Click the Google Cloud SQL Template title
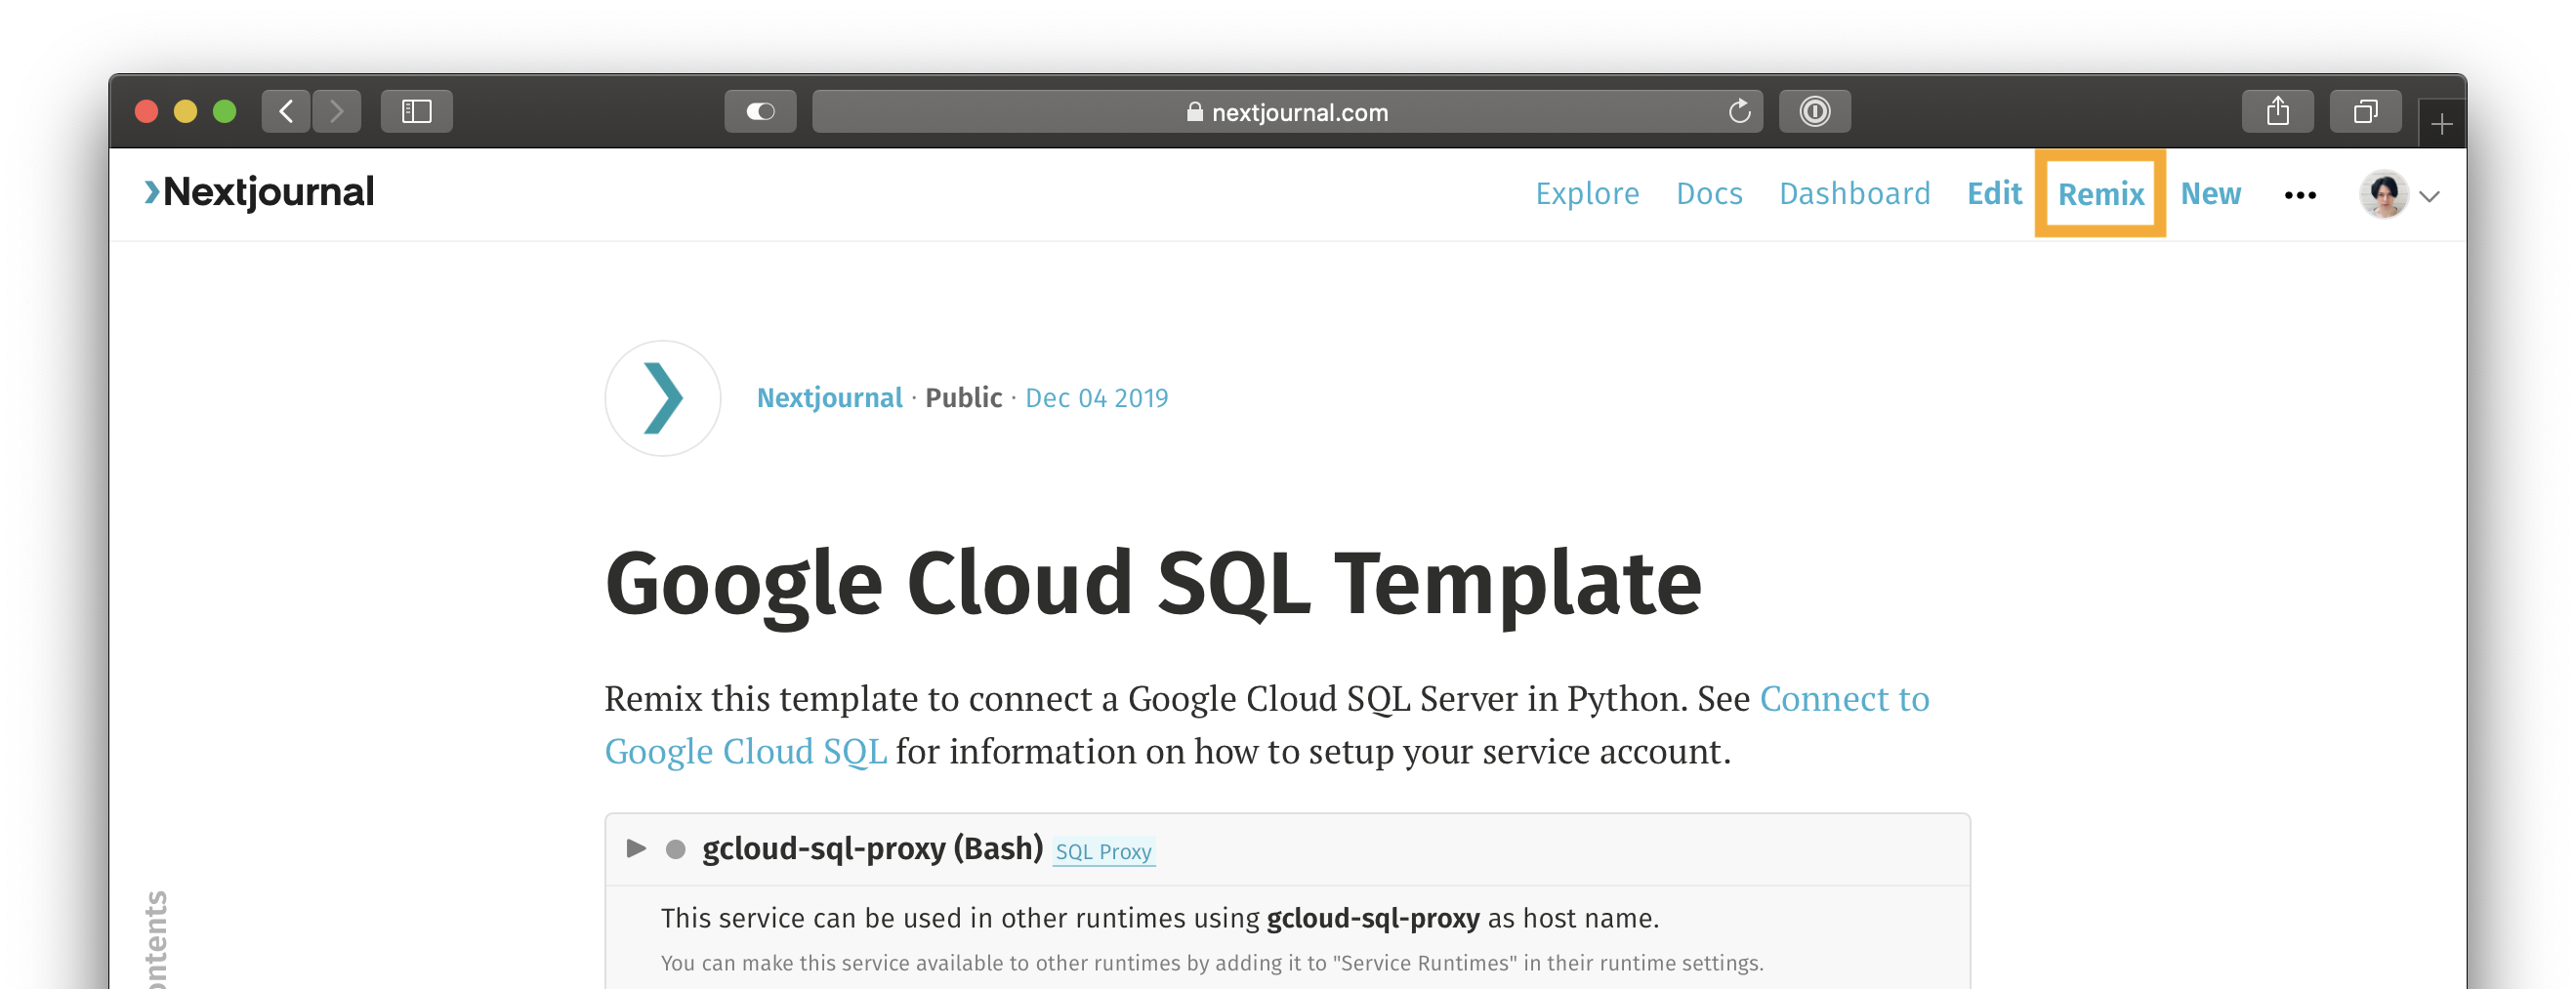This screenshot has width=2576, height=989. click(x=1153, y=585)
